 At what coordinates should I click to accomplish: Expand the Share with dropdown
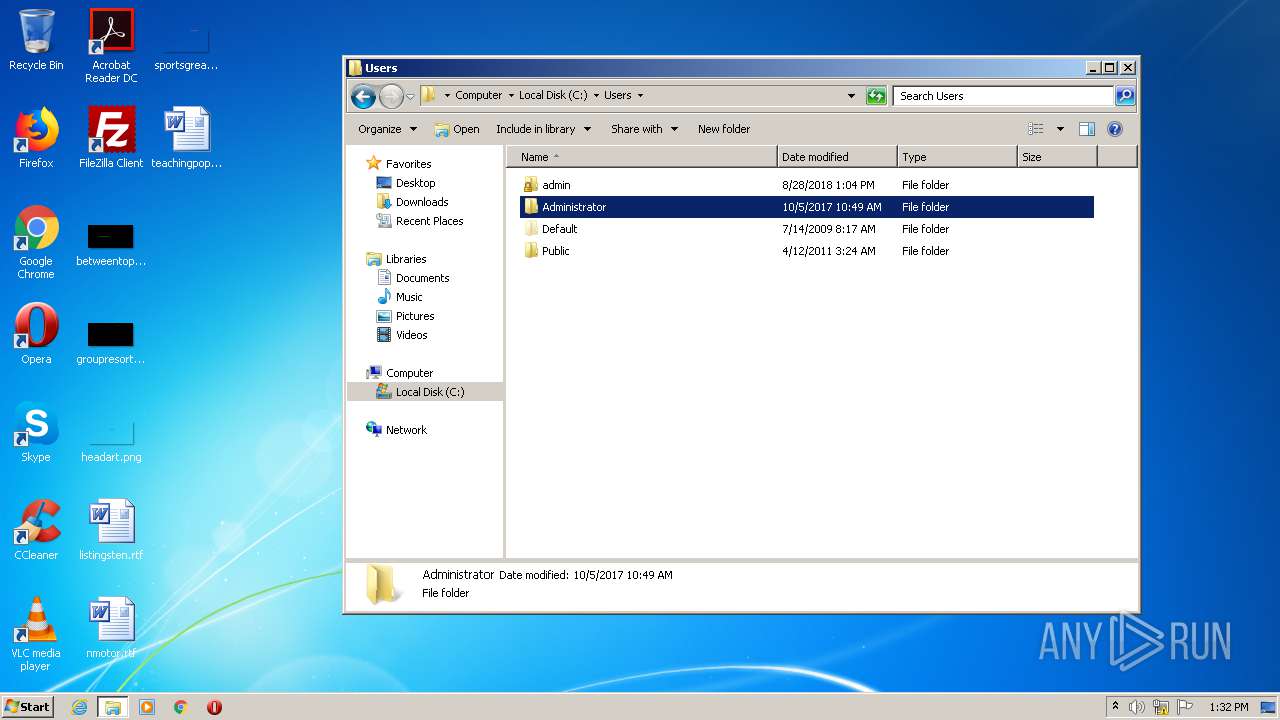644,129
